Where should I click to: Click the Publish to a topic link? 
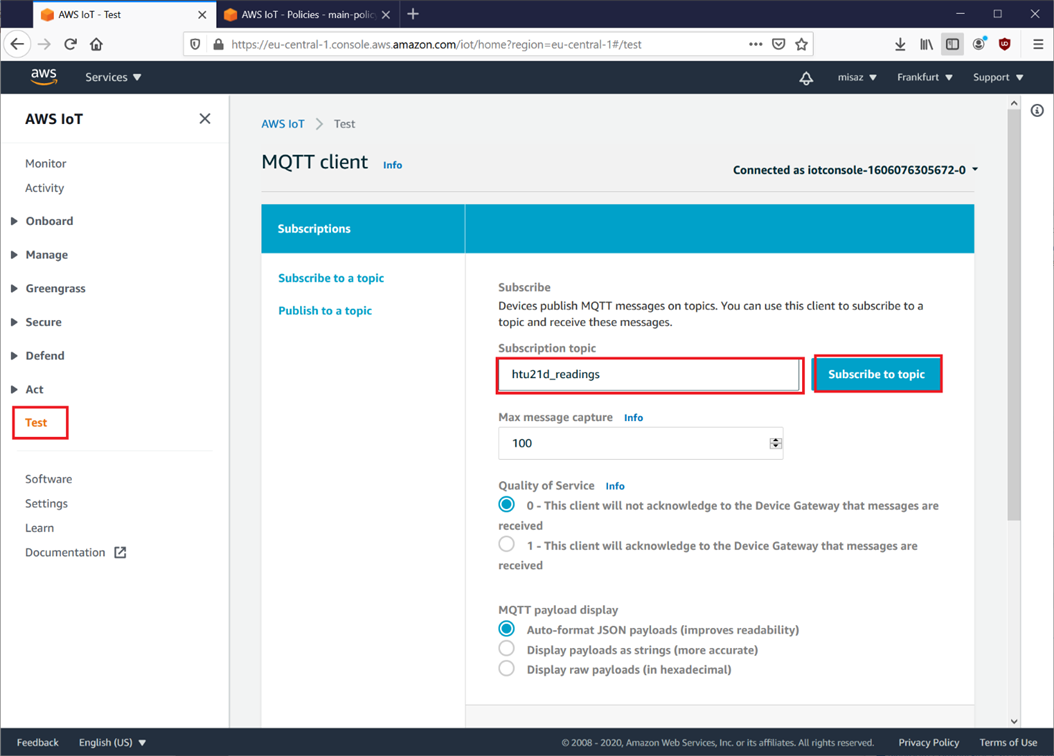click(325, 310)
